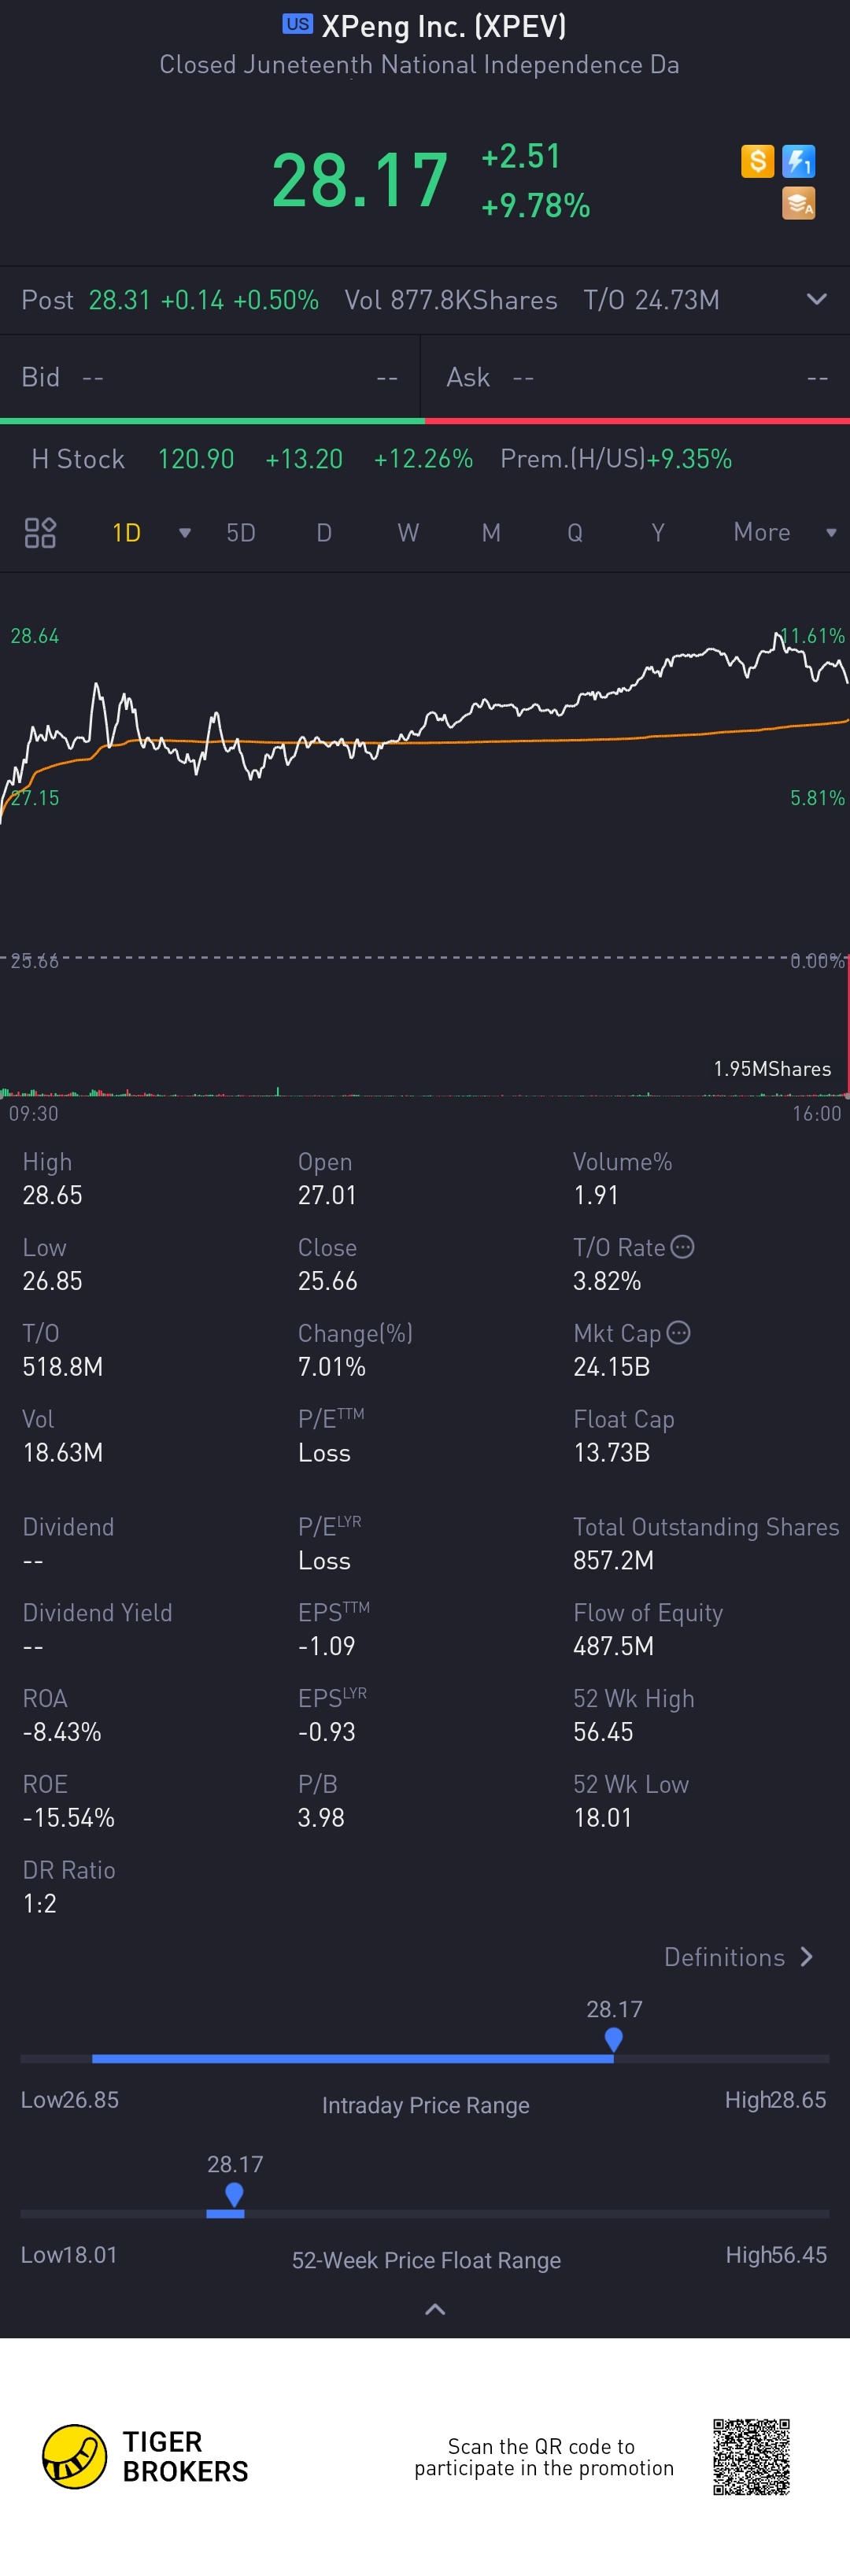Click the Intraday Price Range marker
The height and width of the screenshot is (2576, 850).
tap(614, 2038)
